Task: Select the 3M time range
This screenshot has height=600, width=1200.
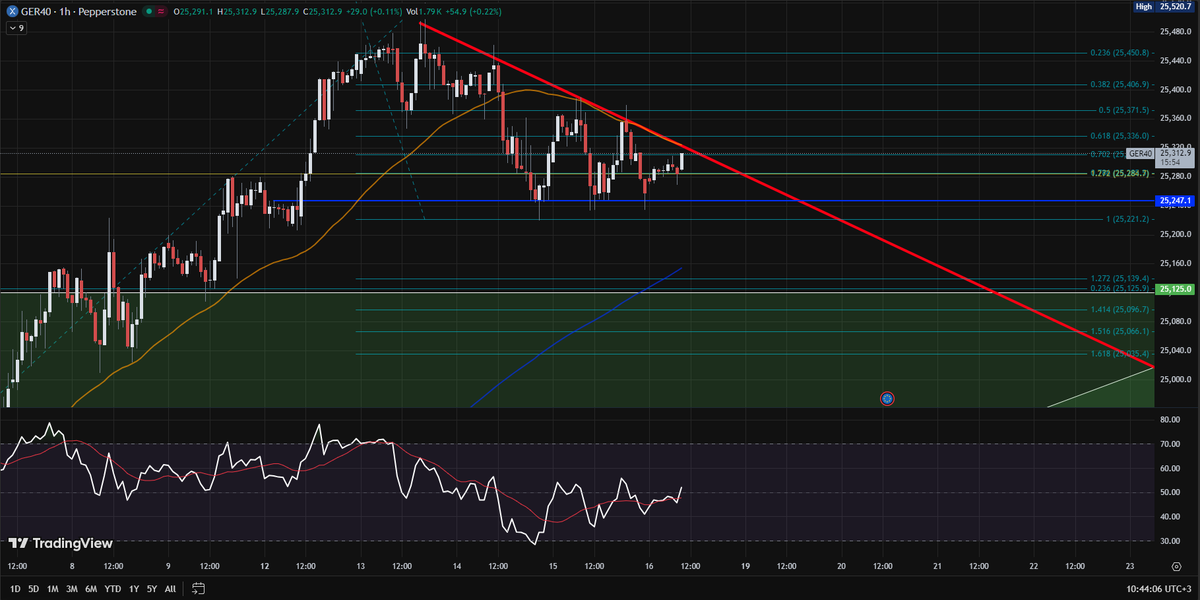Action: 72,589
